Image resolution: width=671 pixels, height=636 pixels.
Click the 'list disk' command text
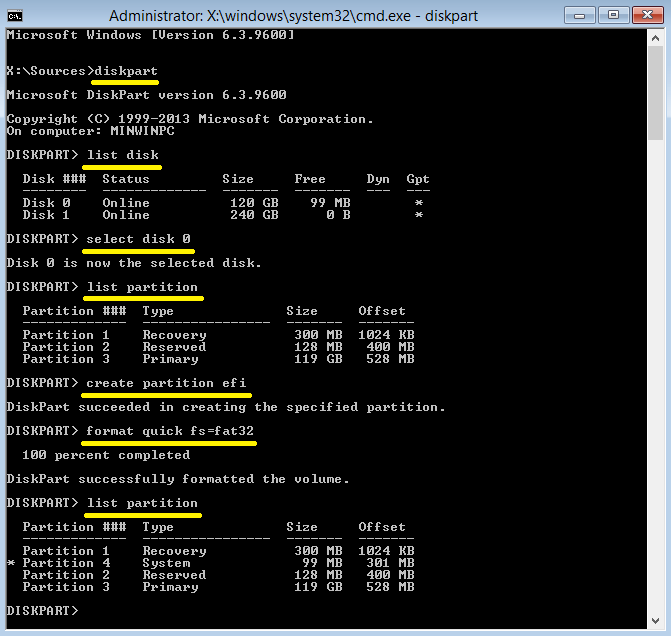[x=122, y=155]
